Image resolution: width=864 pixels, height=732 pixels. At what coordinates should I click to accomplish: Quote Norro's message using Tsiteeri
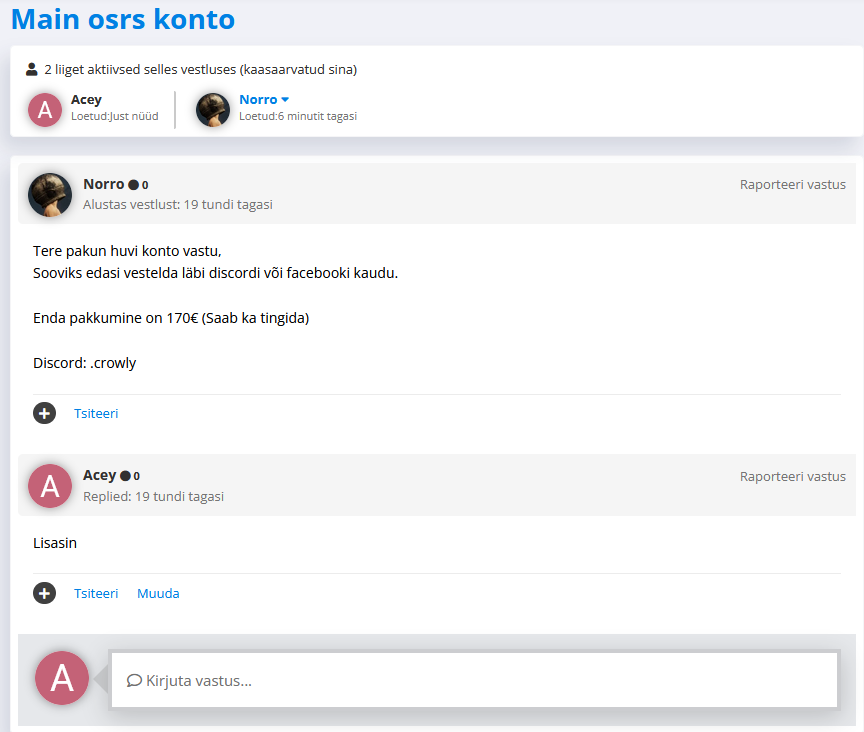(96, 413)
